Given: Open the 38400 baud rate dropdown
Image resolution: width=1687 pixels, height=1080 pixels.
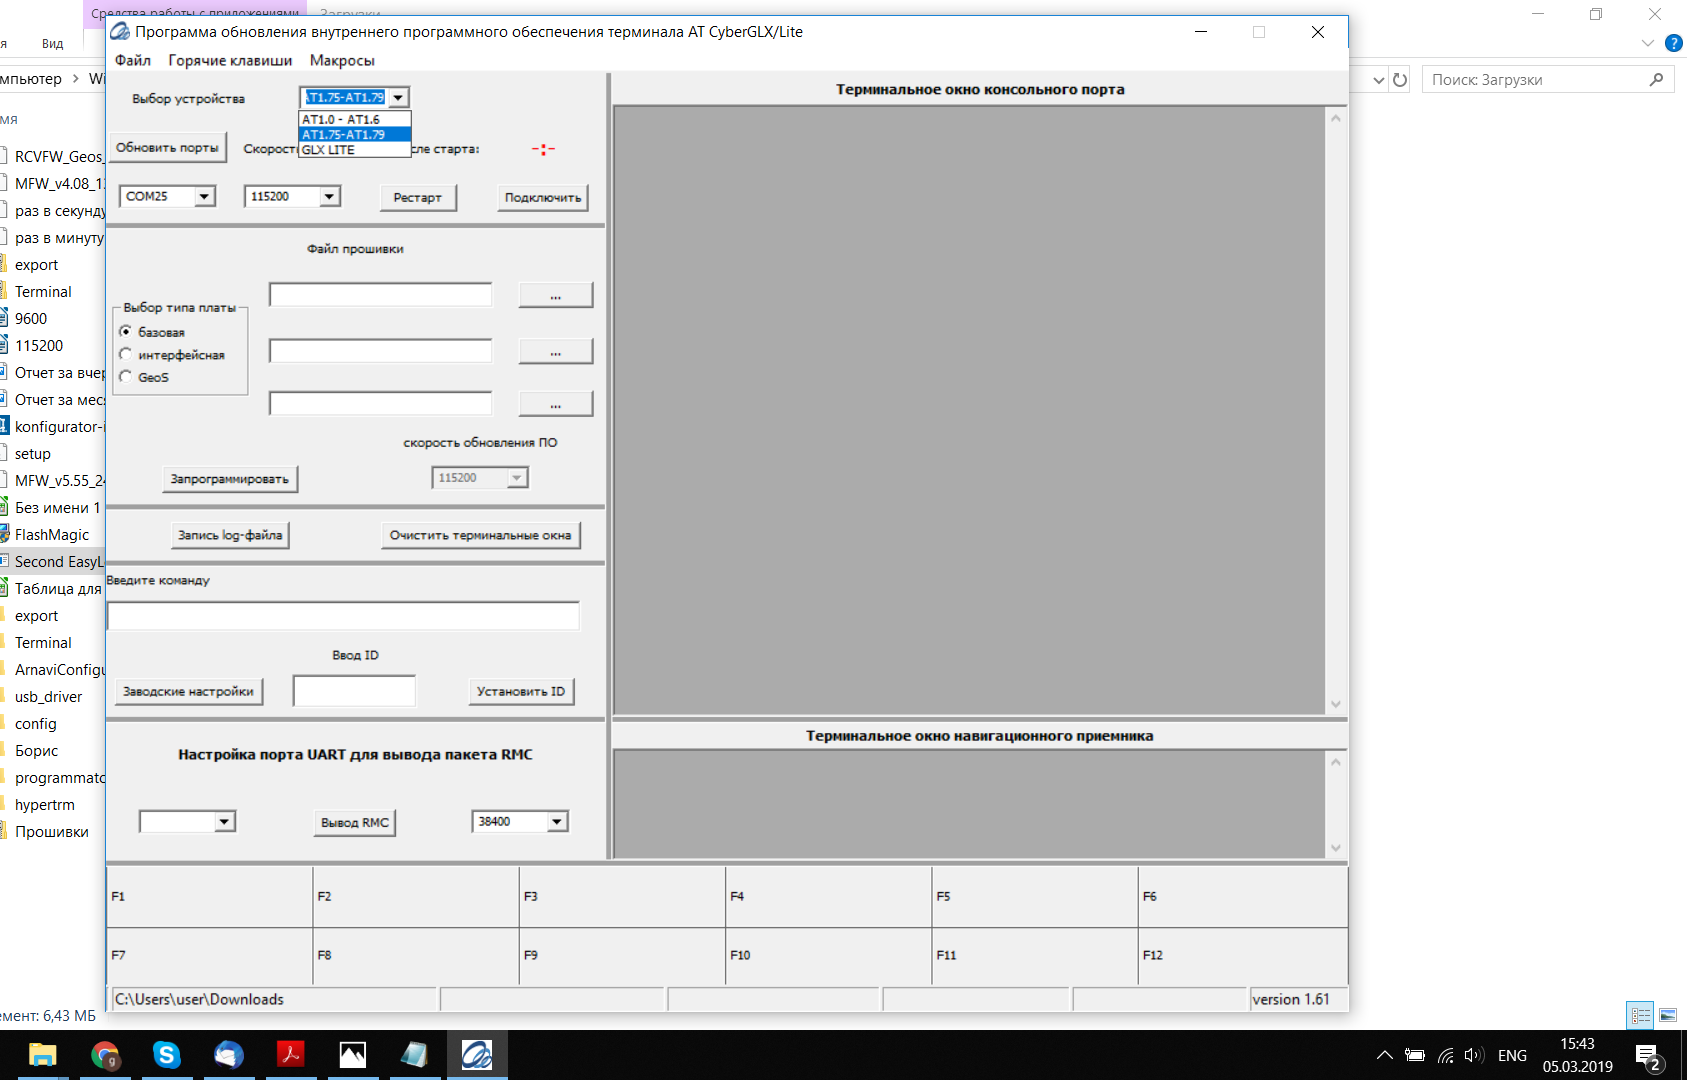Looking at the screenshot, I should click(x=557, y=821).
